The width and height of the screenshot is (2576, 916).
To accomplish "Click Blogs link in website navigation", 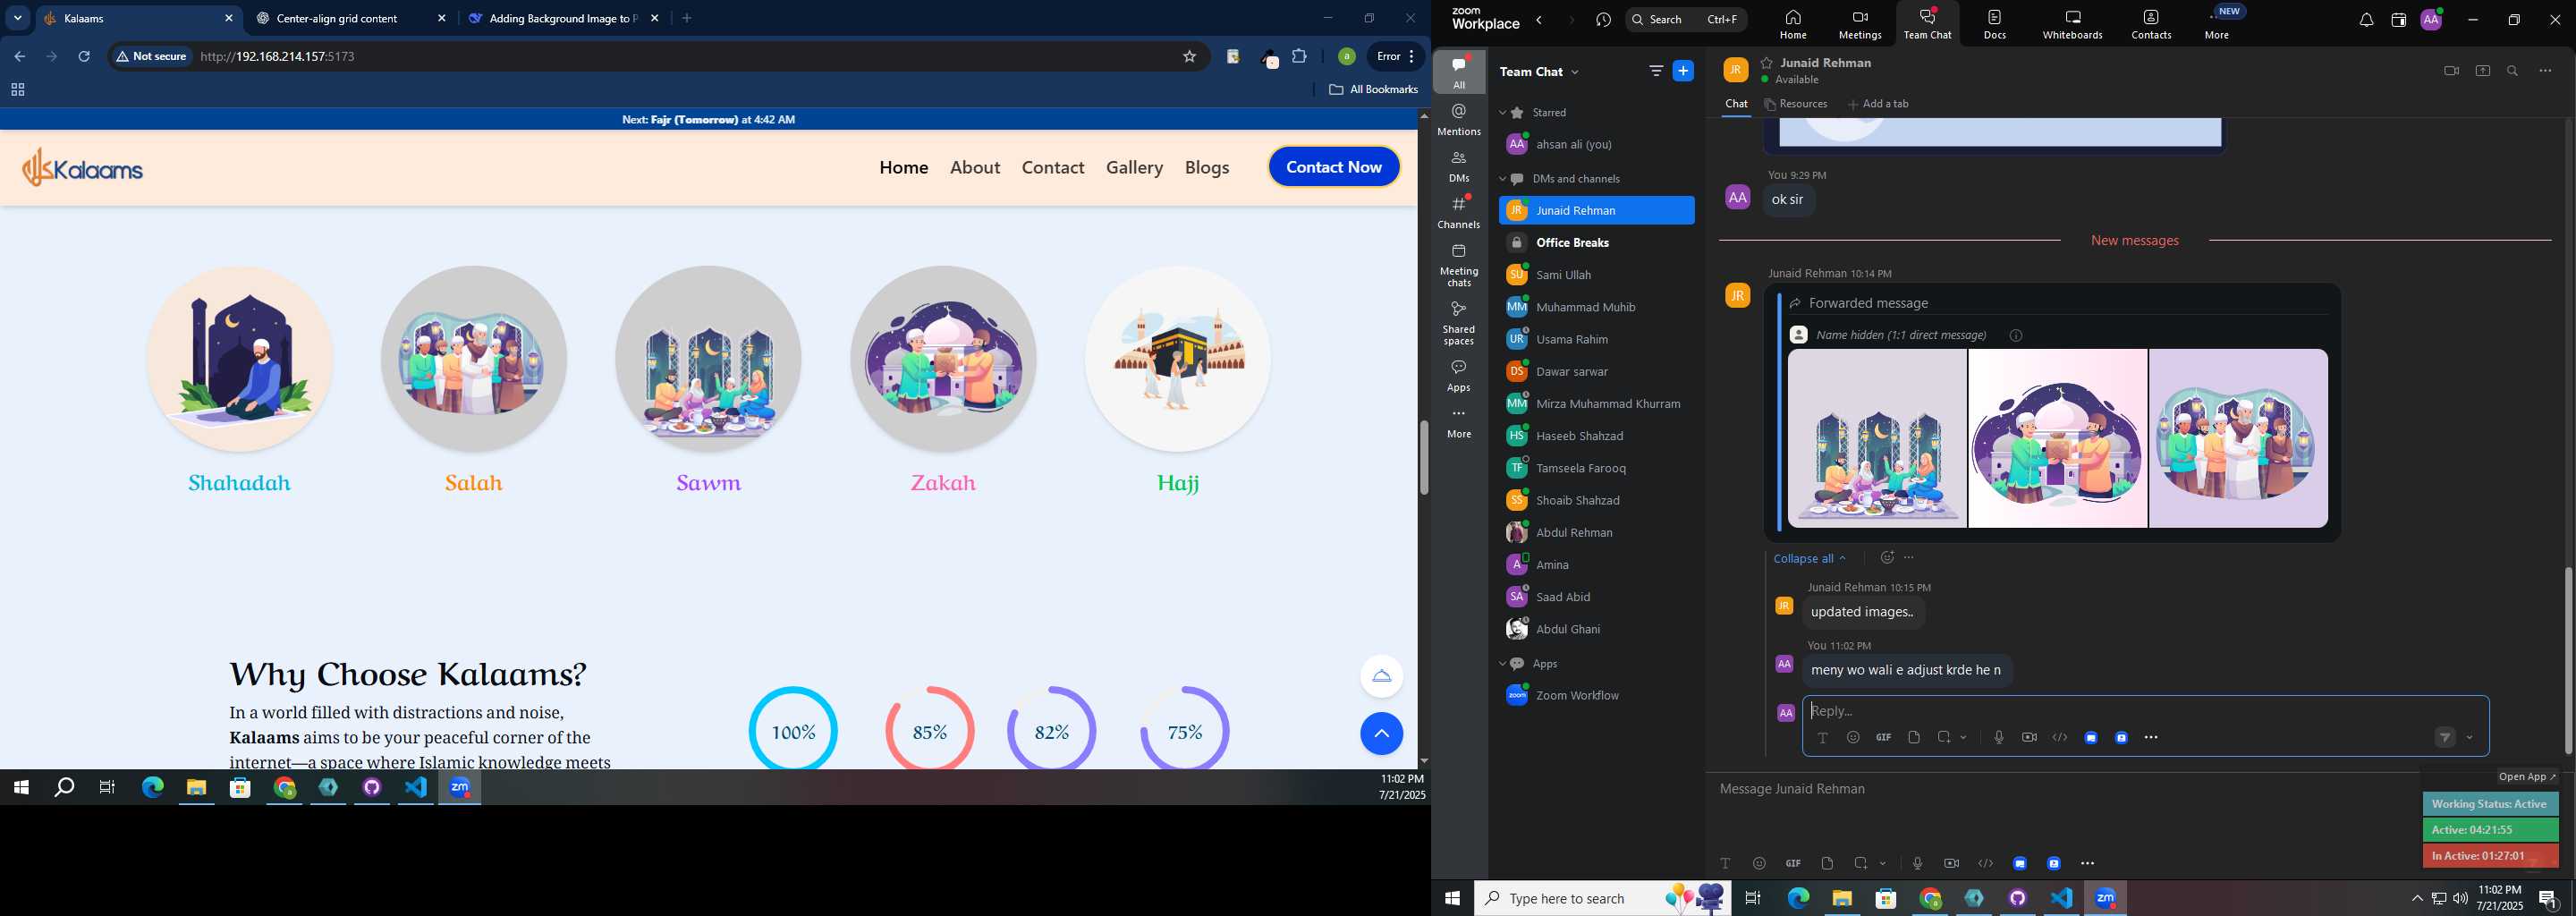I will coord(1207,167).
